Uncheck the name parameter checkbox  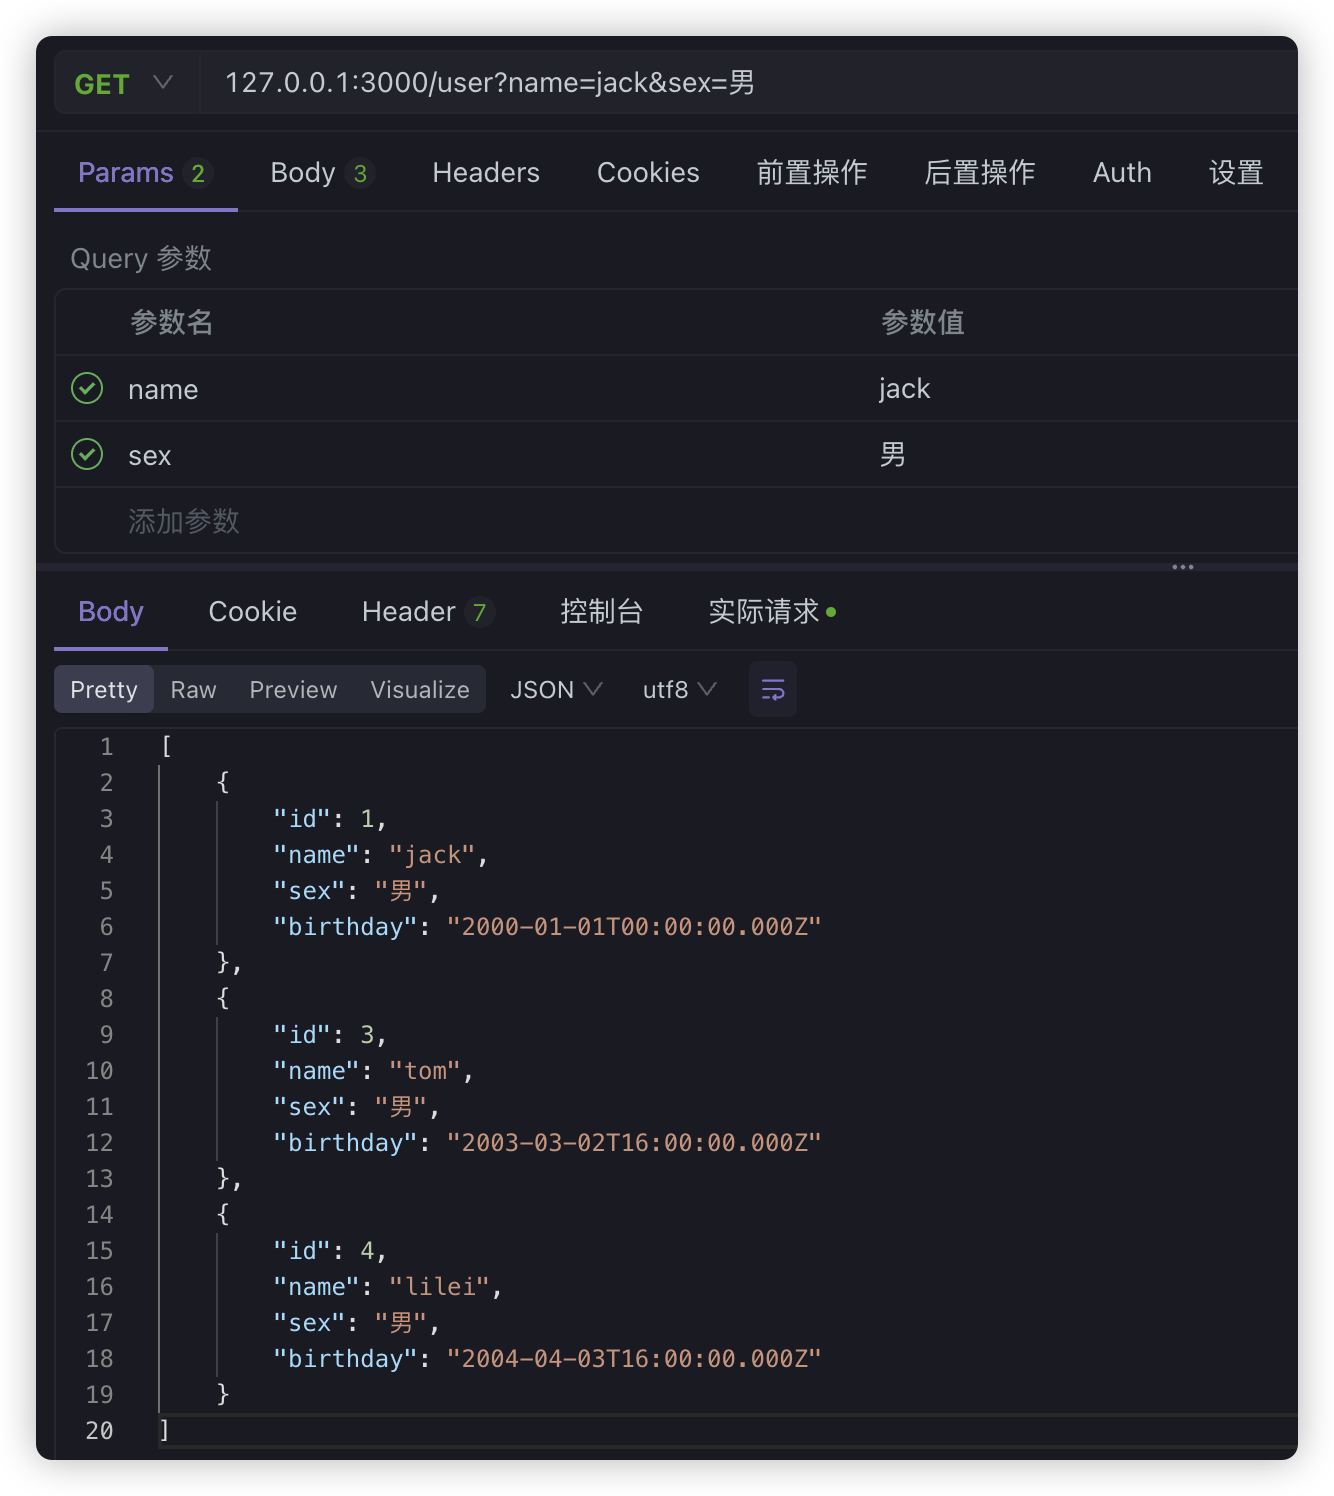coord(87,389)
